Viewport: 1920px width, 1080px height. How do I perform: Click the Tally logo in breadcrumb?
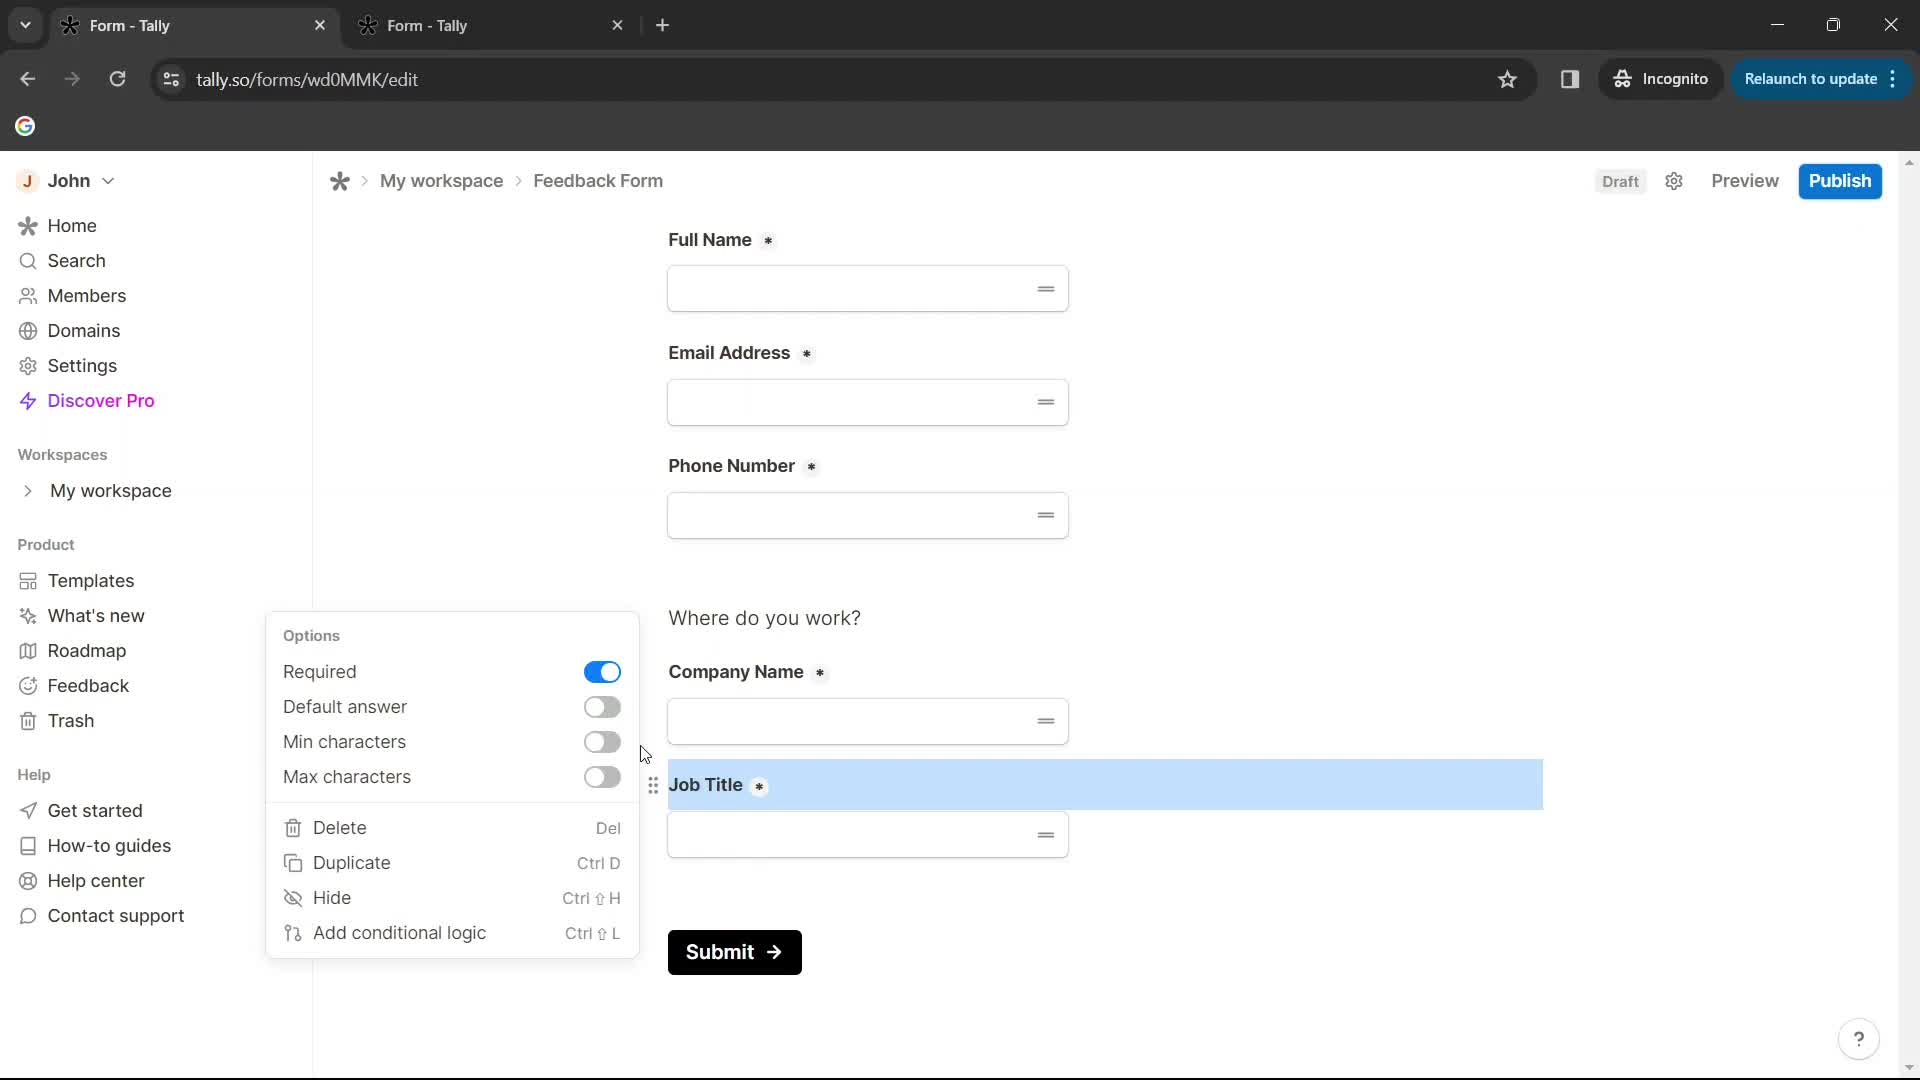340,181
